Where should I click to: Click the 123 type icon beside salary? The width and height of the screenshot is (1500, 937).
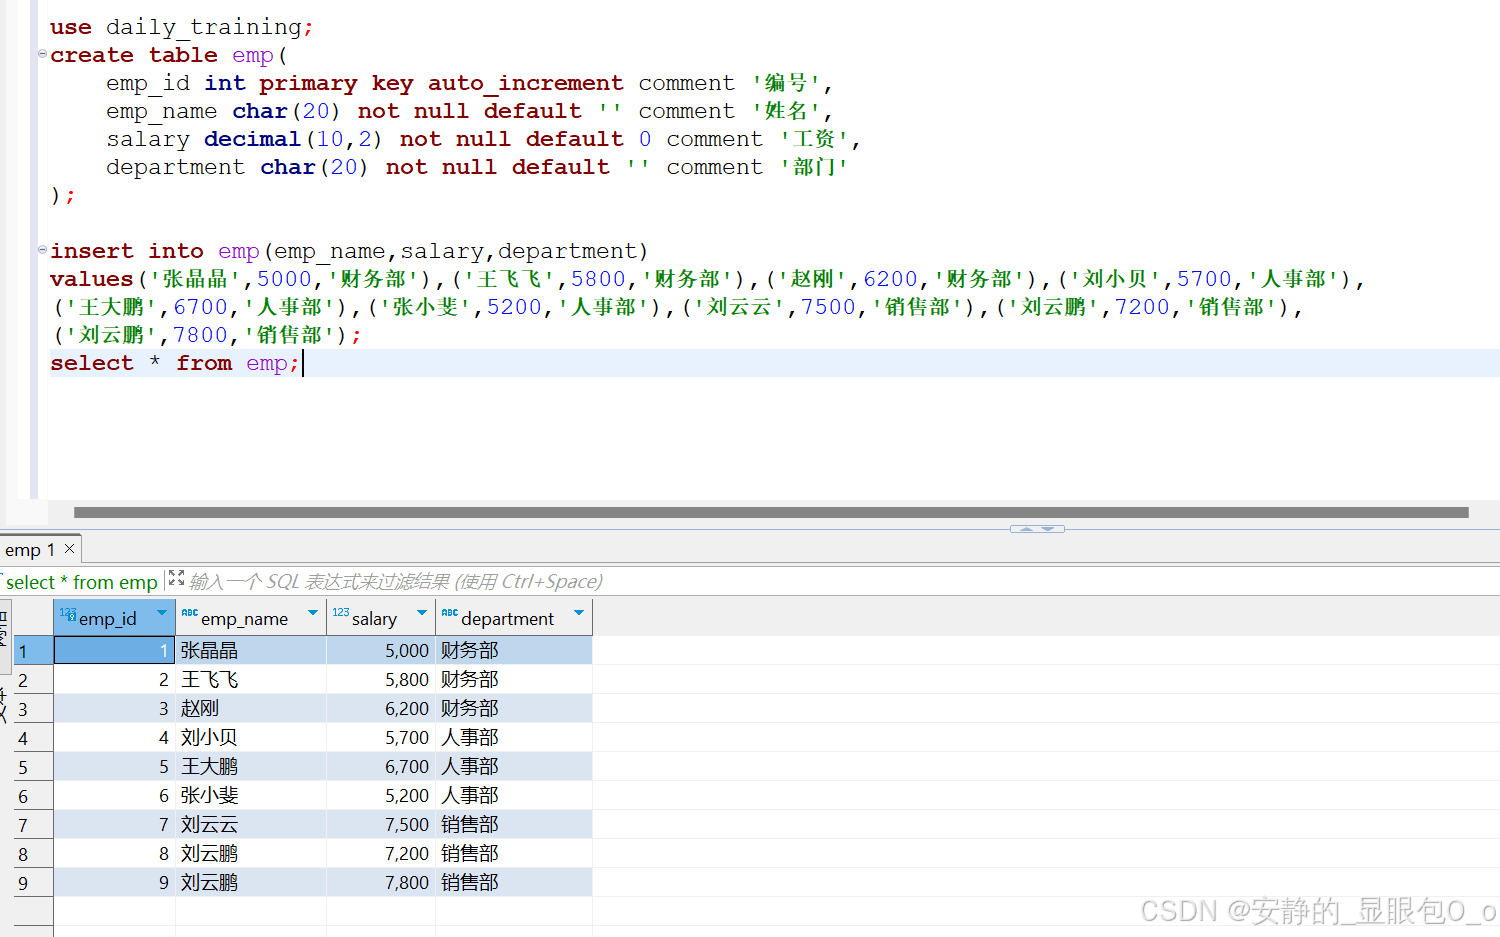point(341,613)
